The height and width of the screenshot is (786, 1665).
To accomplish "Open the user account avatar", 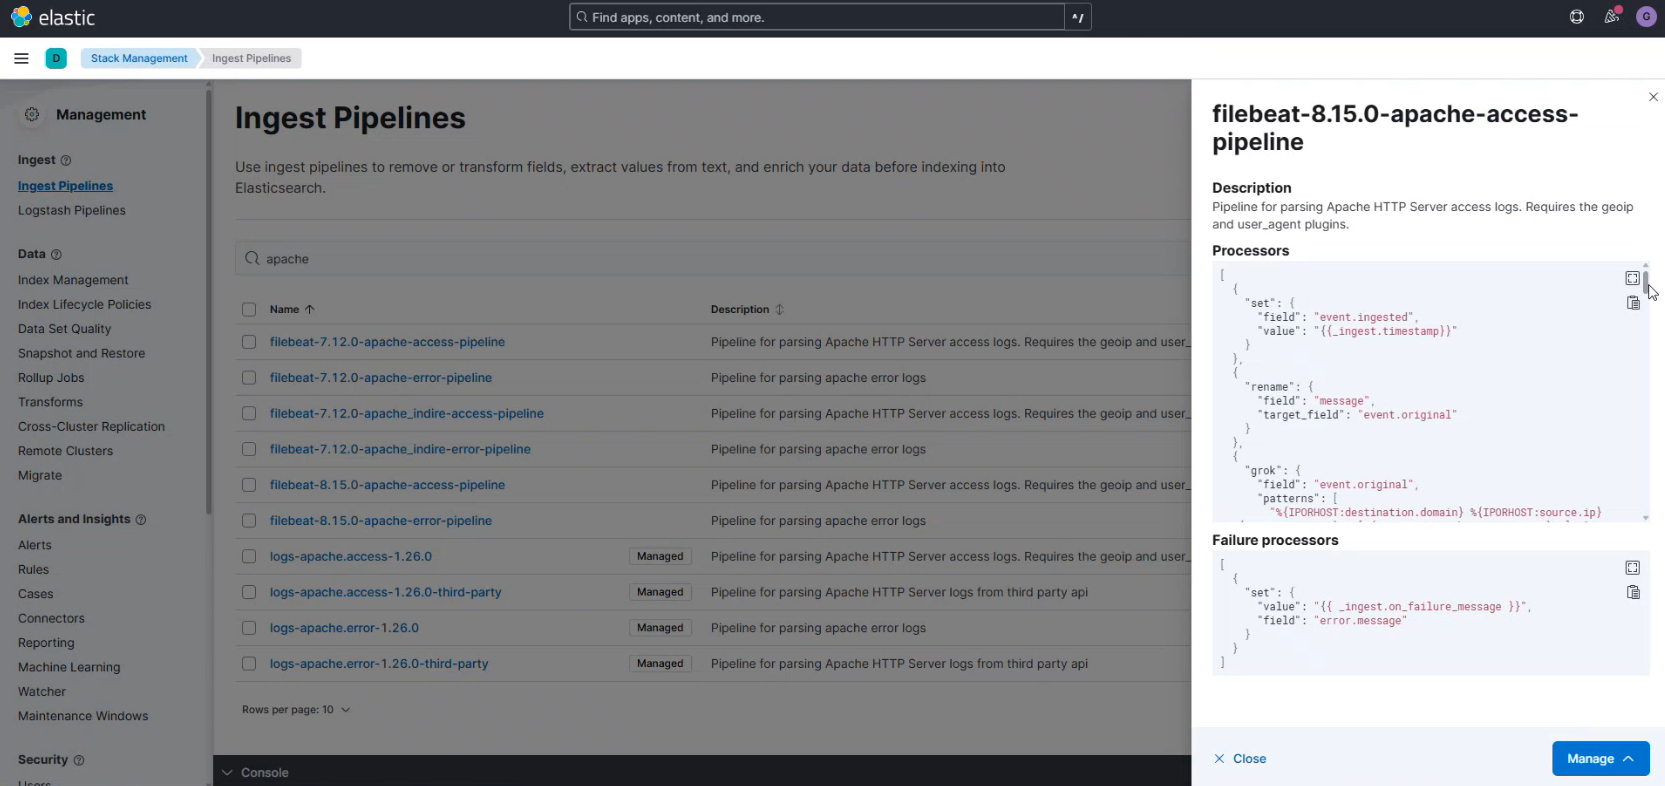I will pyautogui.click(x=1646, y=17).
